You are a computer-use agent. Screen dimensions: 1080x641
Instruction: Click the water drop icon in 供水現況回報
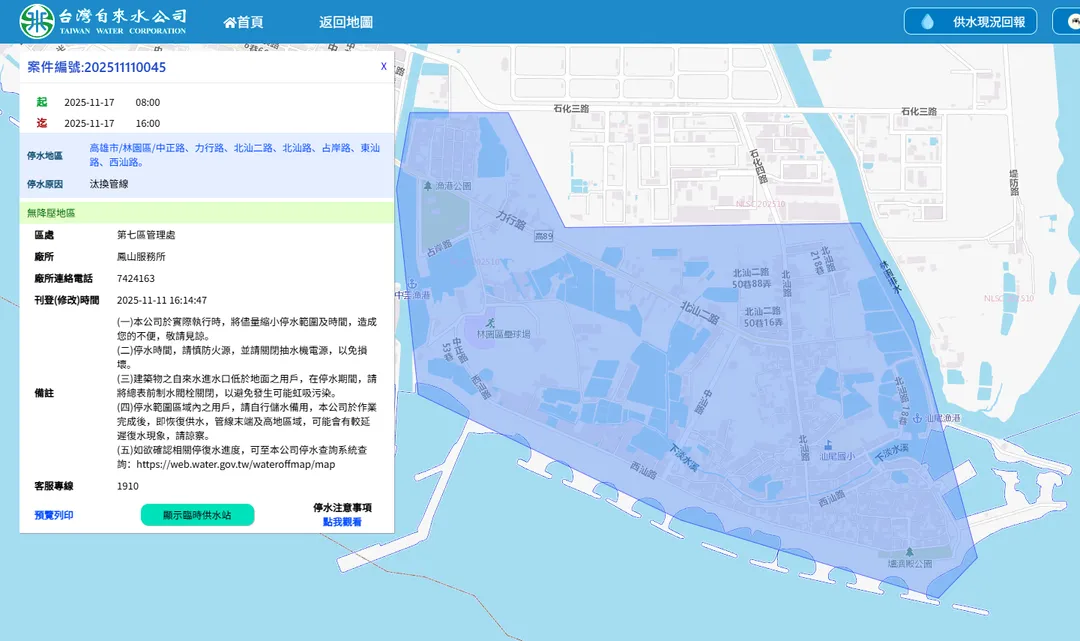(927, 22)
